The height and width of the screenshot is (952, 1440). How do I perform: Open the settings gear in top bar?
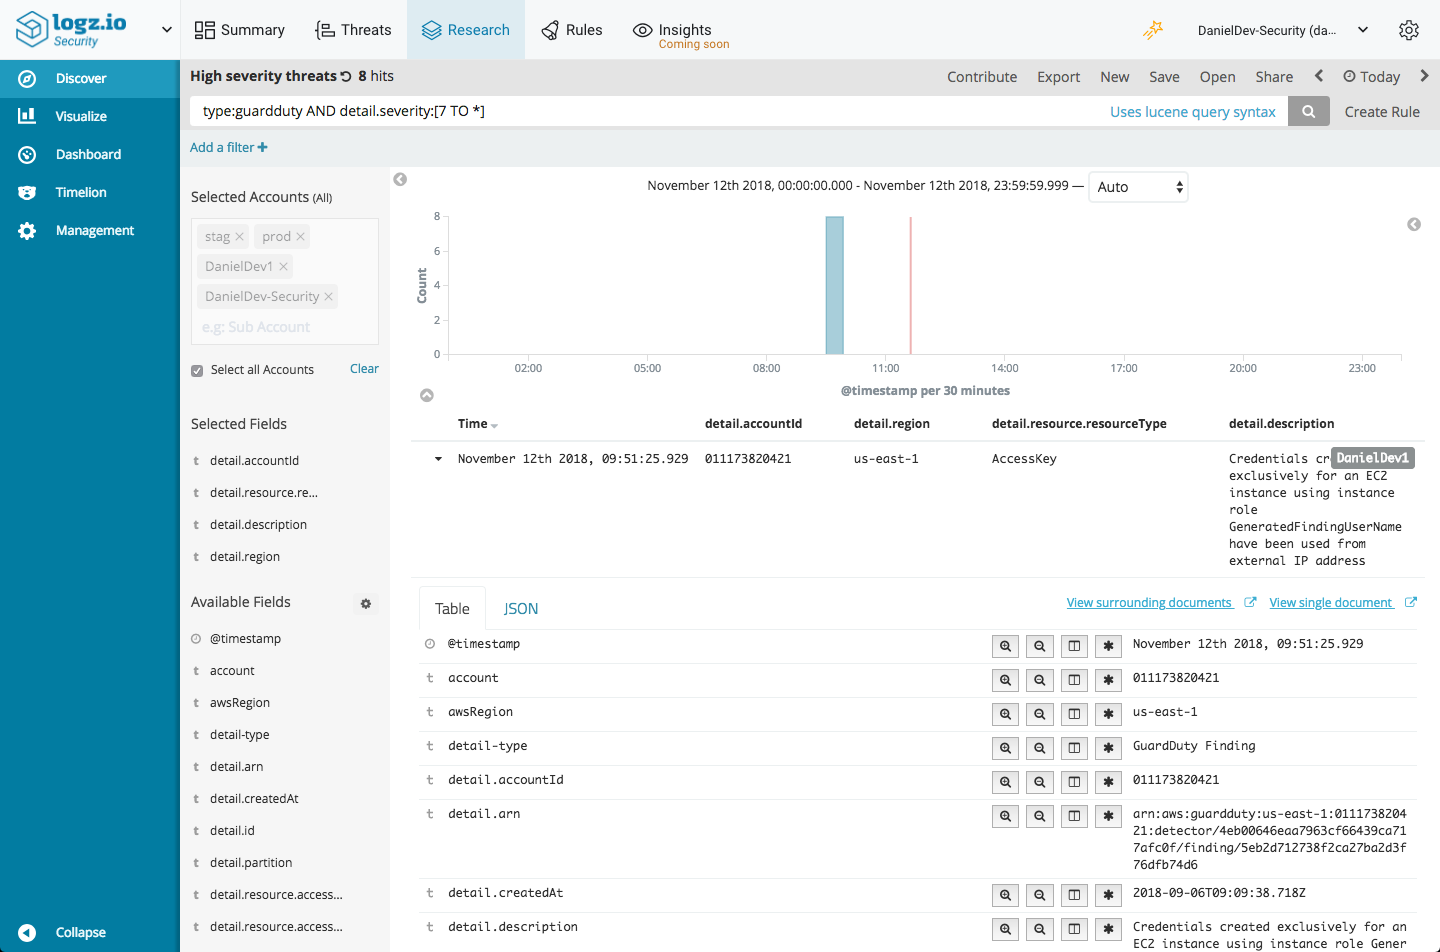tap(1409, 30)
